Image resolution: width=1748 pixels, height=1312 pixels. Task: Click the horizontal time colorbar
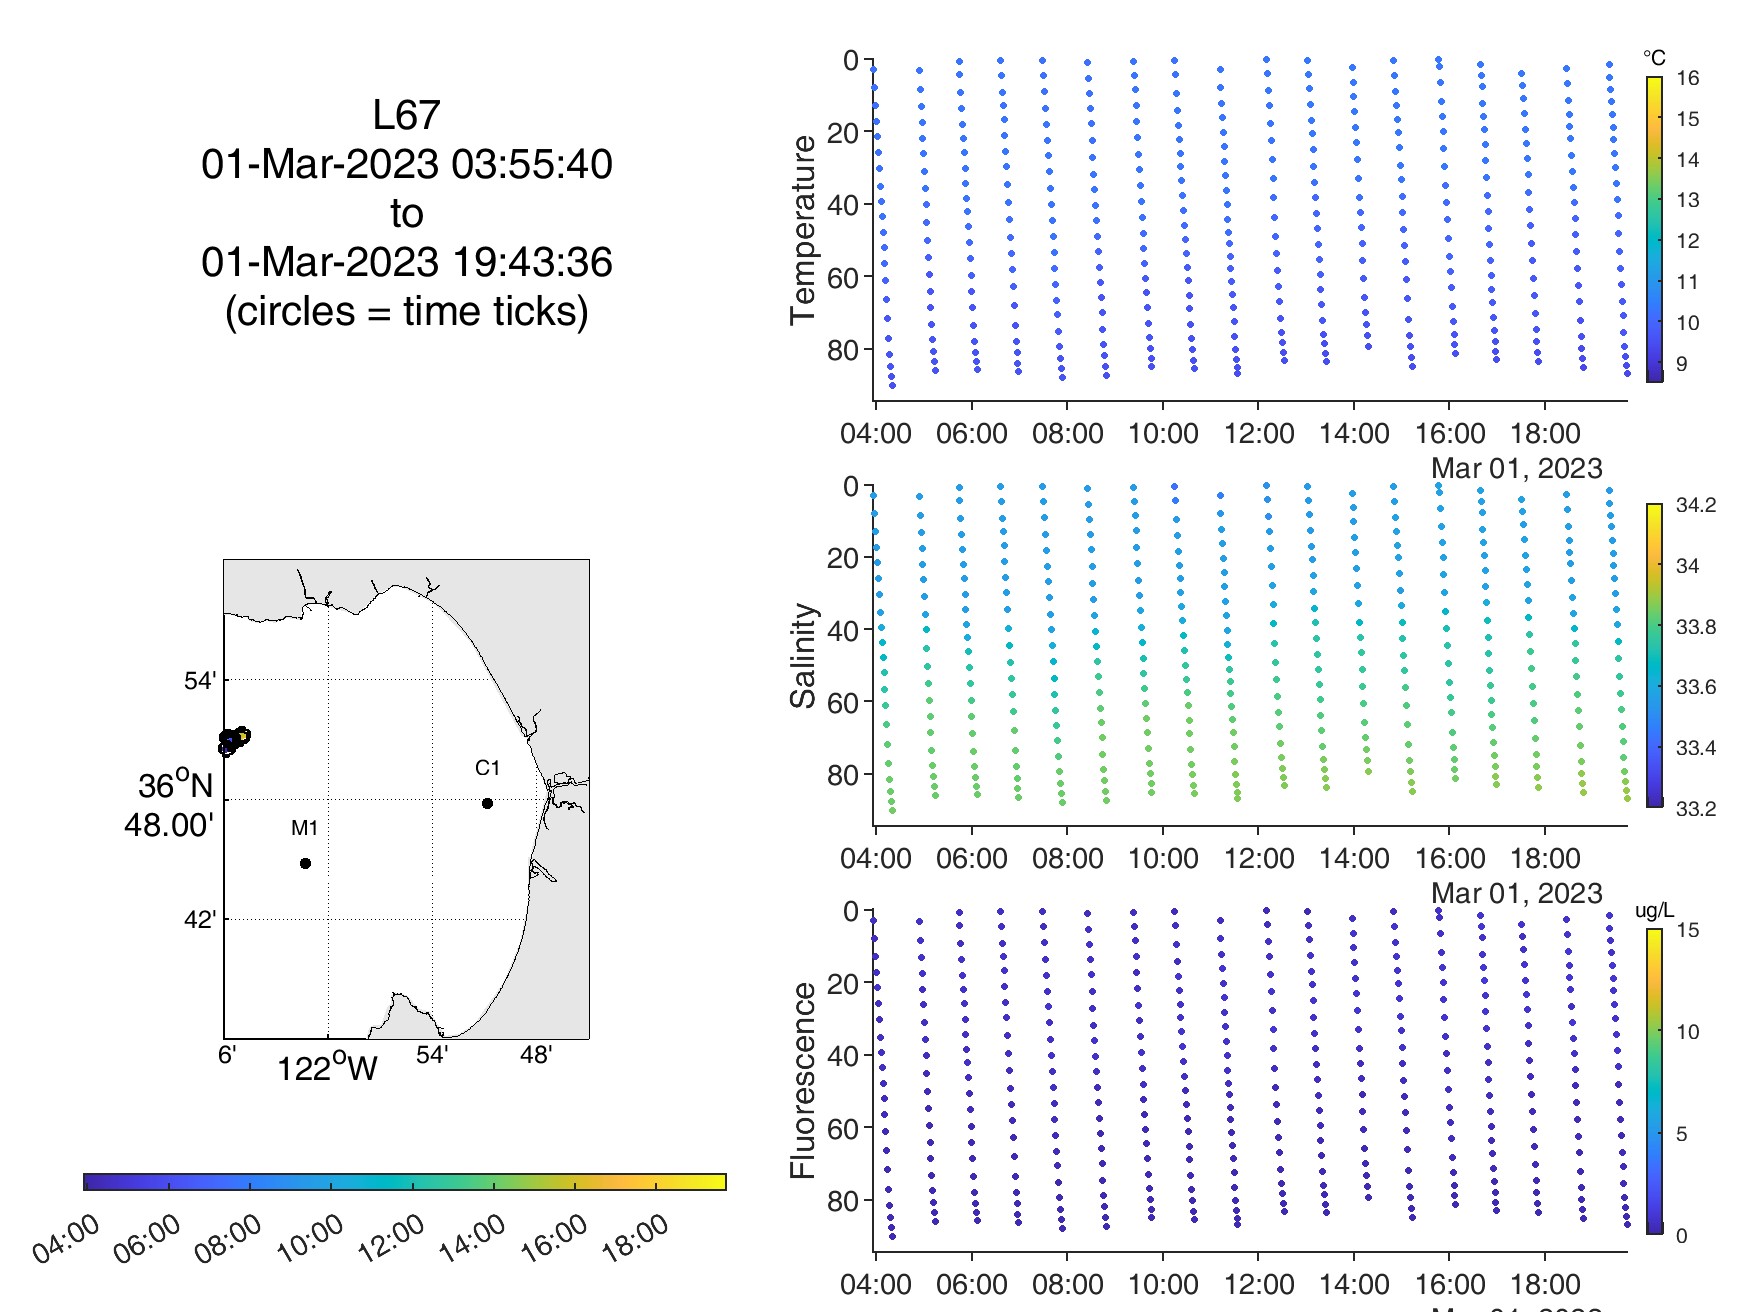[x=405, y=1182]
